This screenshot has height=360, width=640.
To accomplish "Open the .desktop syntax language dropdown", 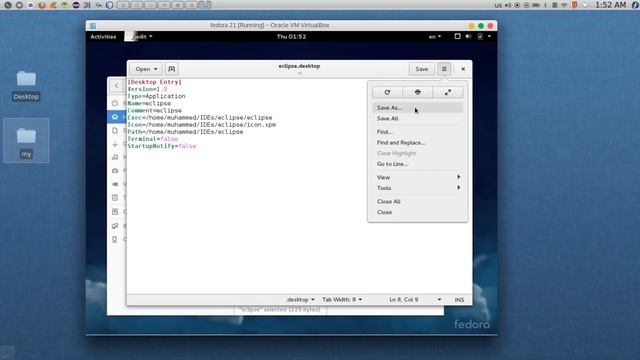I will pyautogui.click(x=300, y=300).
